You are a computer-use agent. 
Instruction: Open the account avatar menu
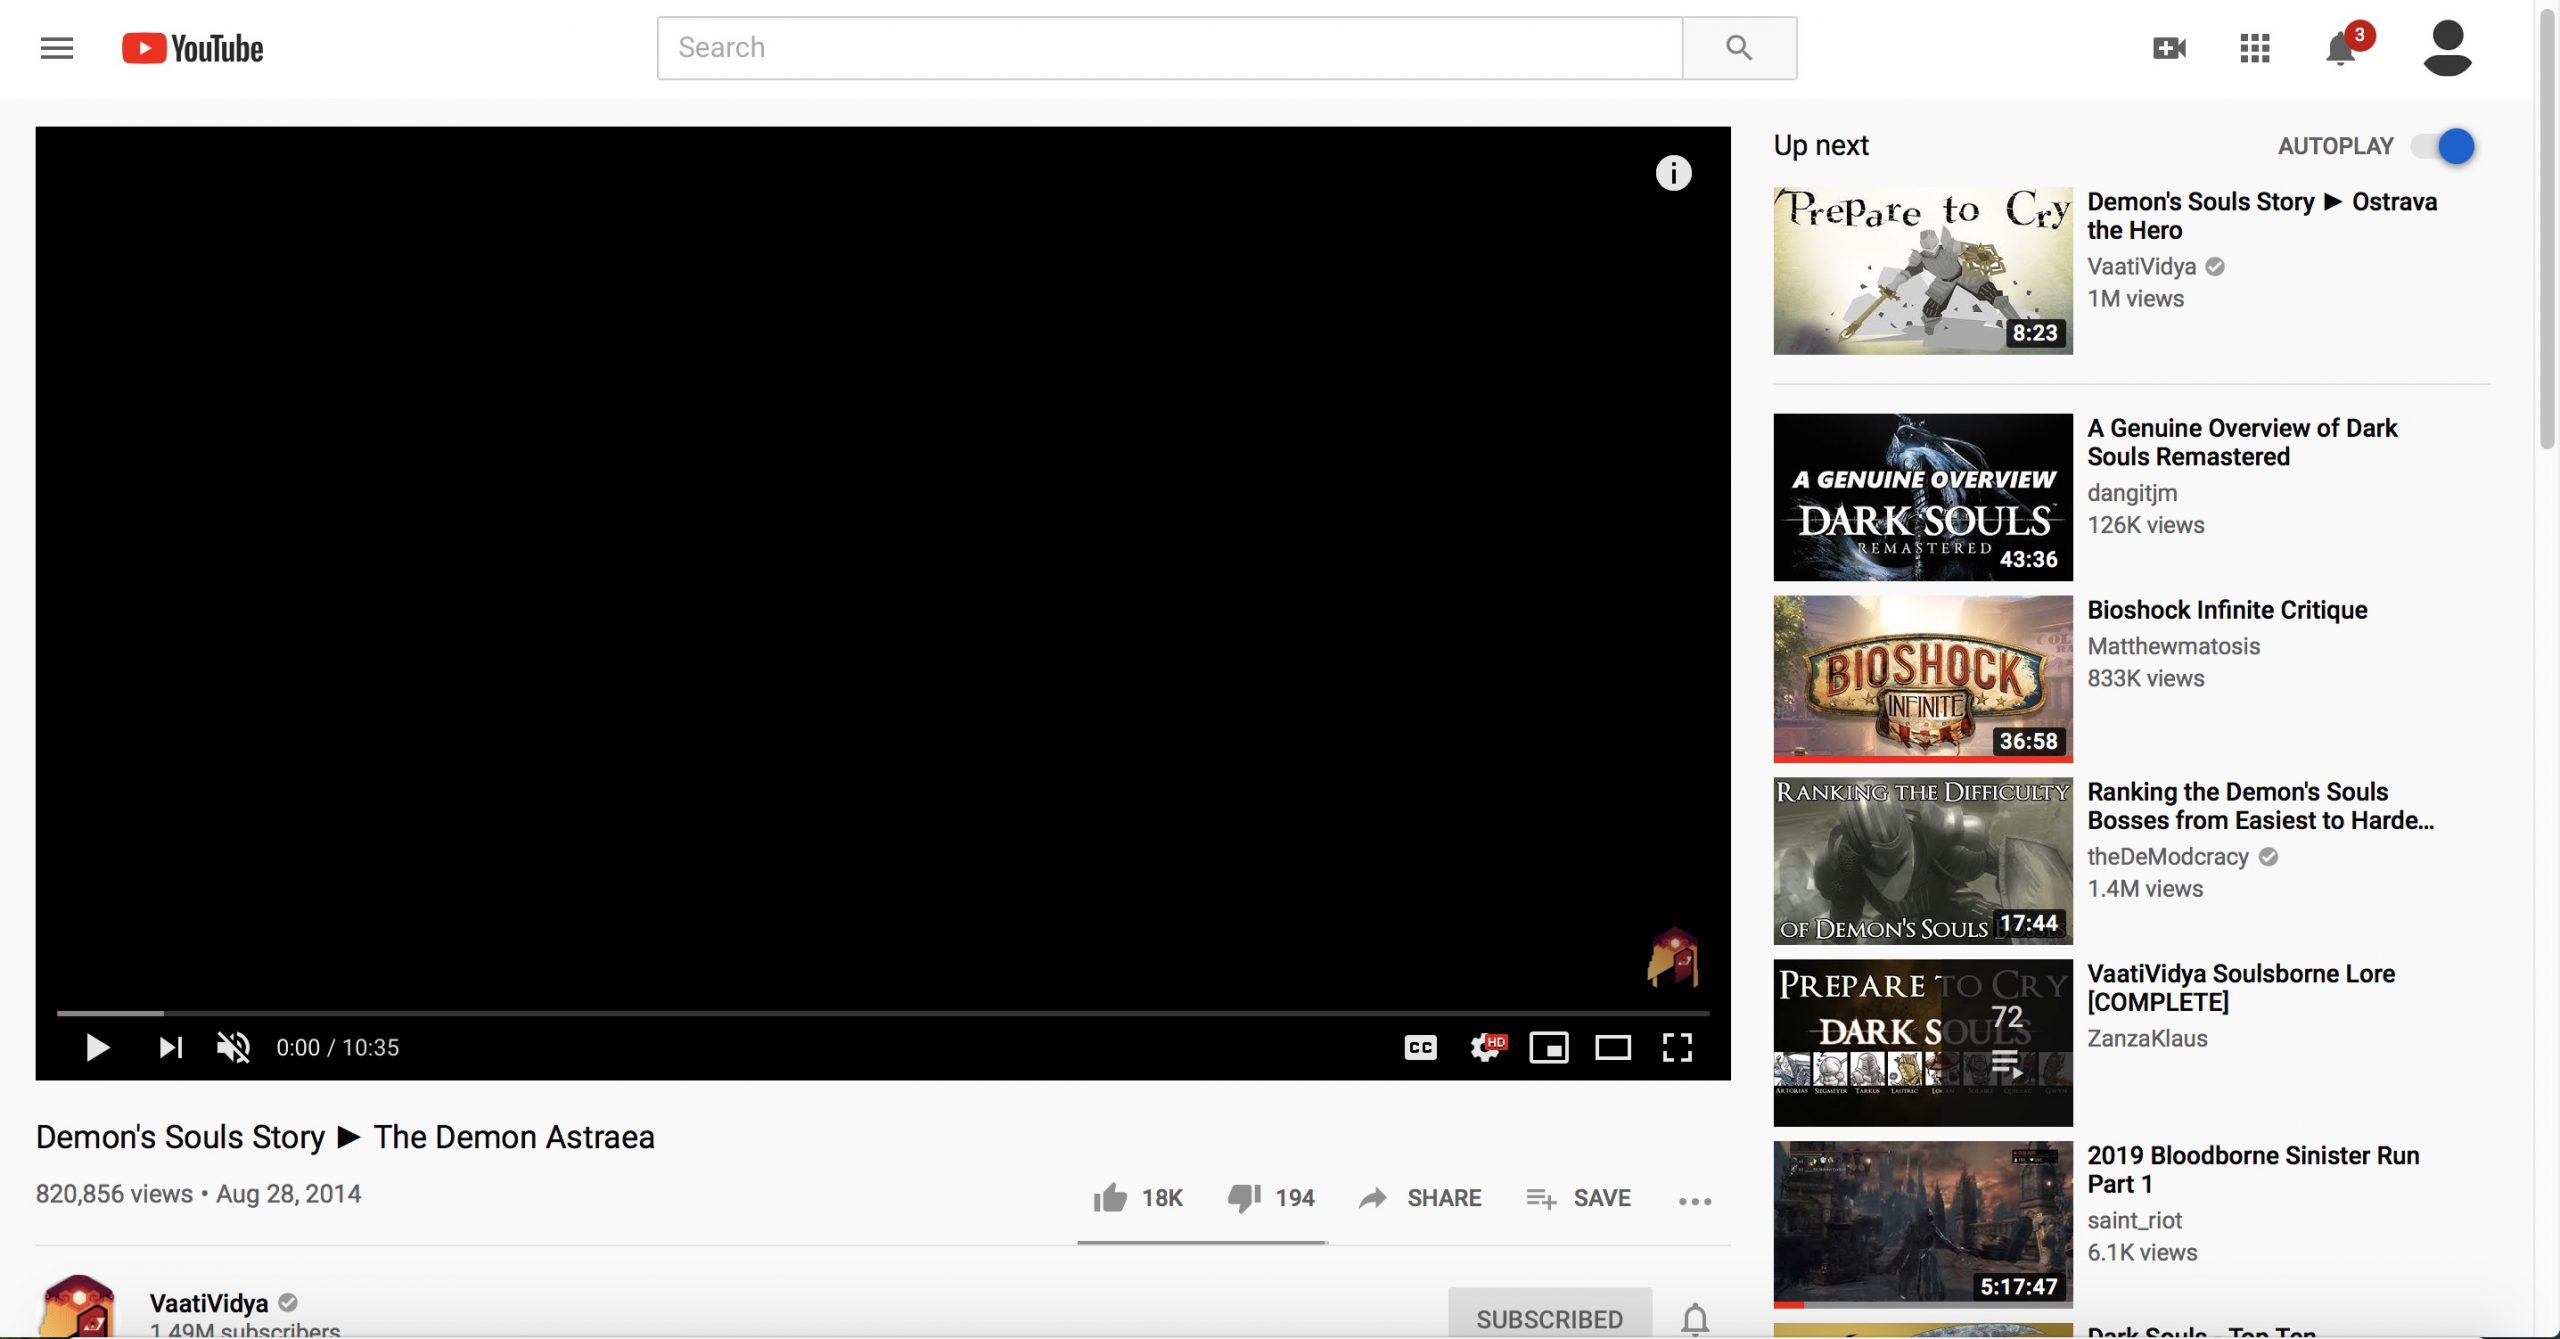coord(2447,48)
